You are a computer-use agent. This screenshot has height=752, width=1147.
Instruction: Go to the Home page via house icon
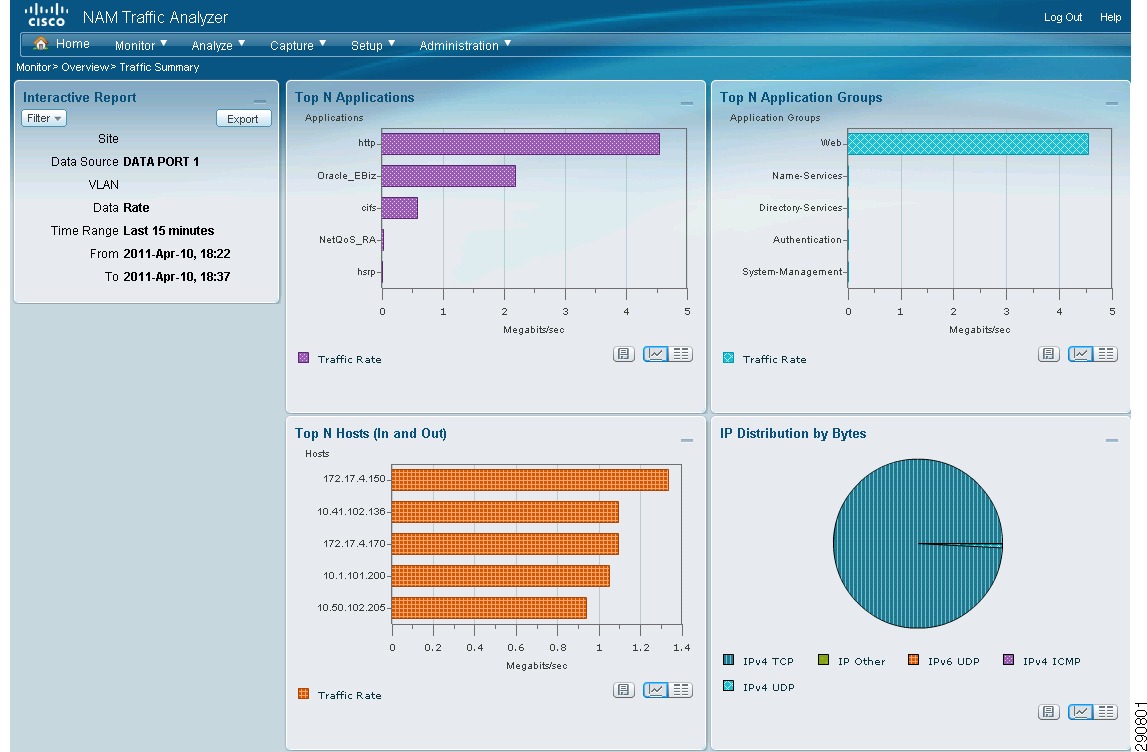coord(41,44)
